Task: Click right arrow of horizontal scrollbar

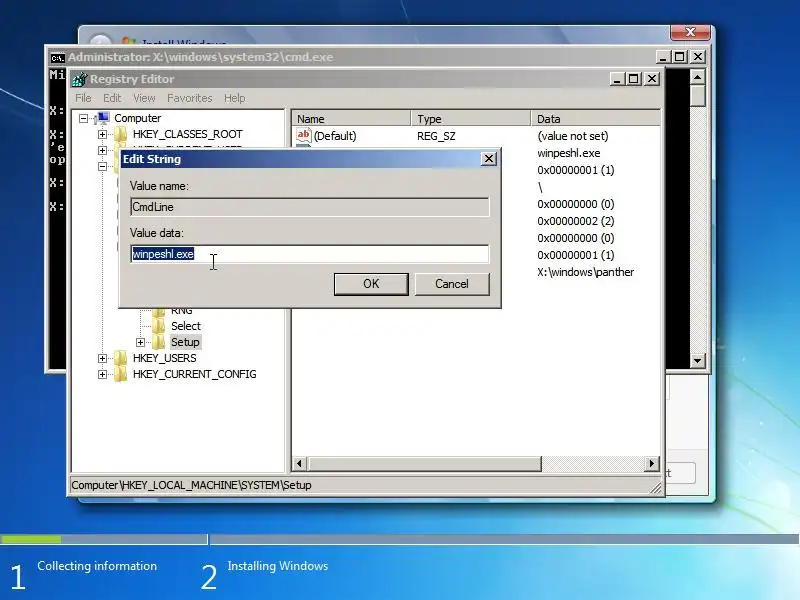Action: click(x=651, y=464)
